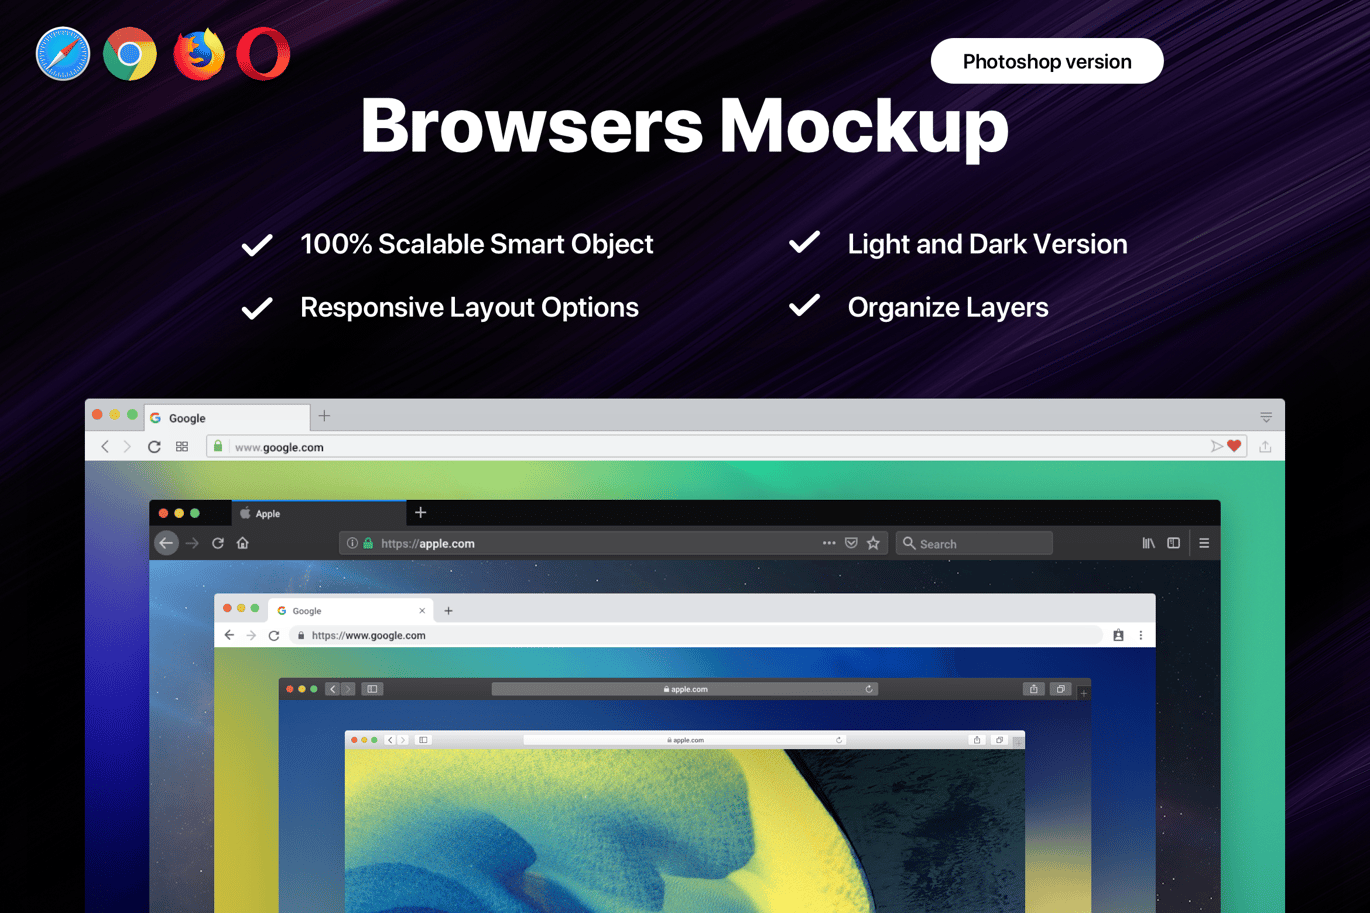Viewport: 1370px width, 913px height.
Task: Open the Firefox hamburger menu
Action: (x=1204, y=543)
